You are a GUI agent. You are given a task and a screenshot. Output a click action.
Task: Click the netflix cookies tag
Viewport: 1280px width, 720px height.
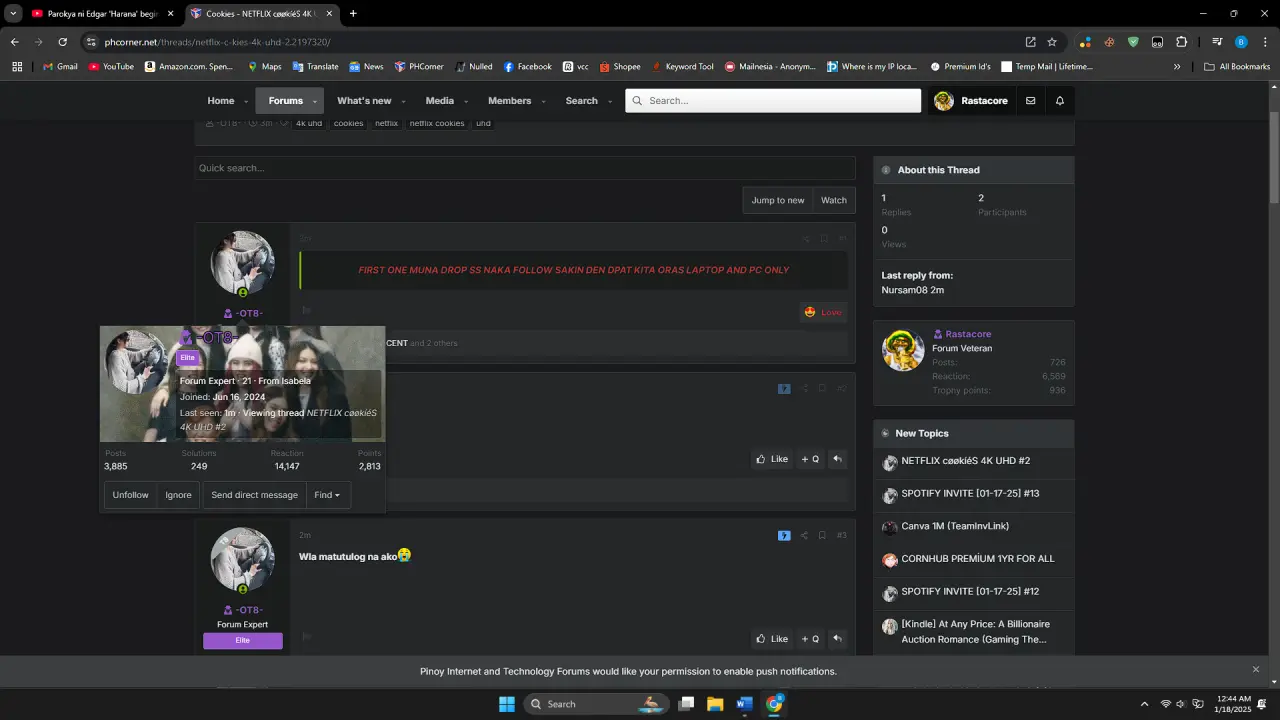[437, 123]
